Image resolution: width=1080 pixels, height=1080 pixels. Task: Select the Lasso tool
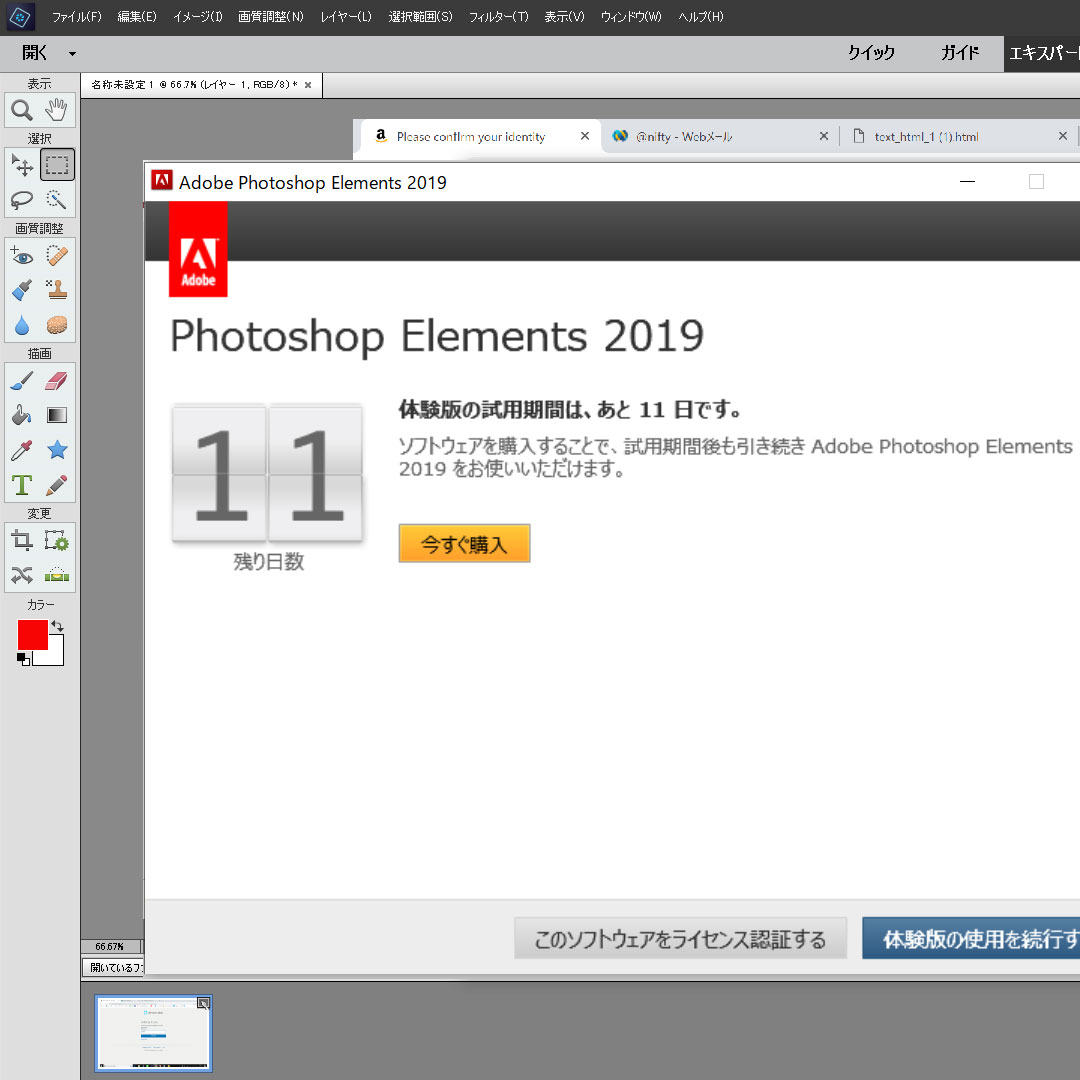point(22,200)
